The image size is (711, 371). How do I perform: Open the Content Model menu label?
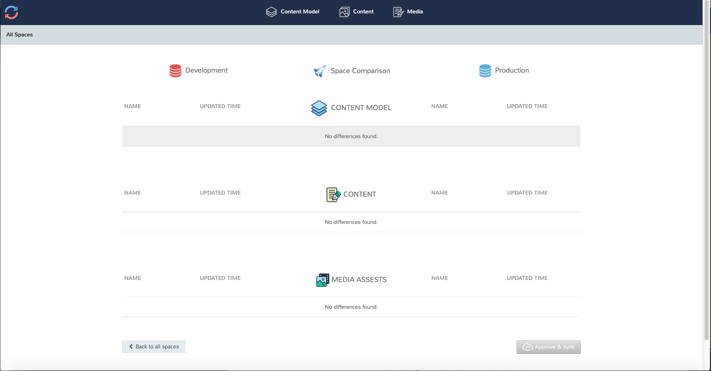(x=300, y=12)
